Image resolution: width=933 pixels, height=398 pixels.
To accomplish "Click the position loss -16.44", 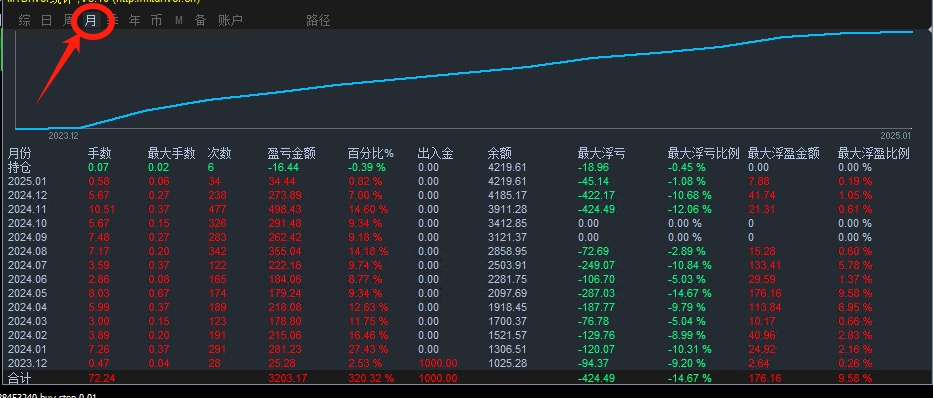I will pyautogui.click(x=283, y=167).
